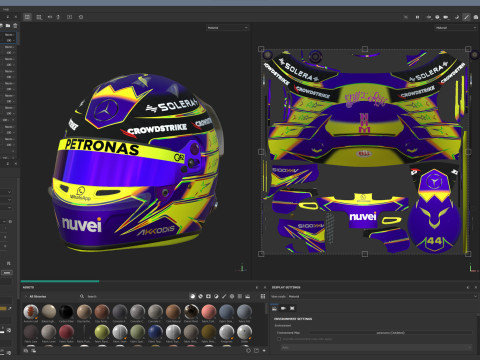
Task: Switch to the 3D only viewport icon
Action: pos(39,17)
